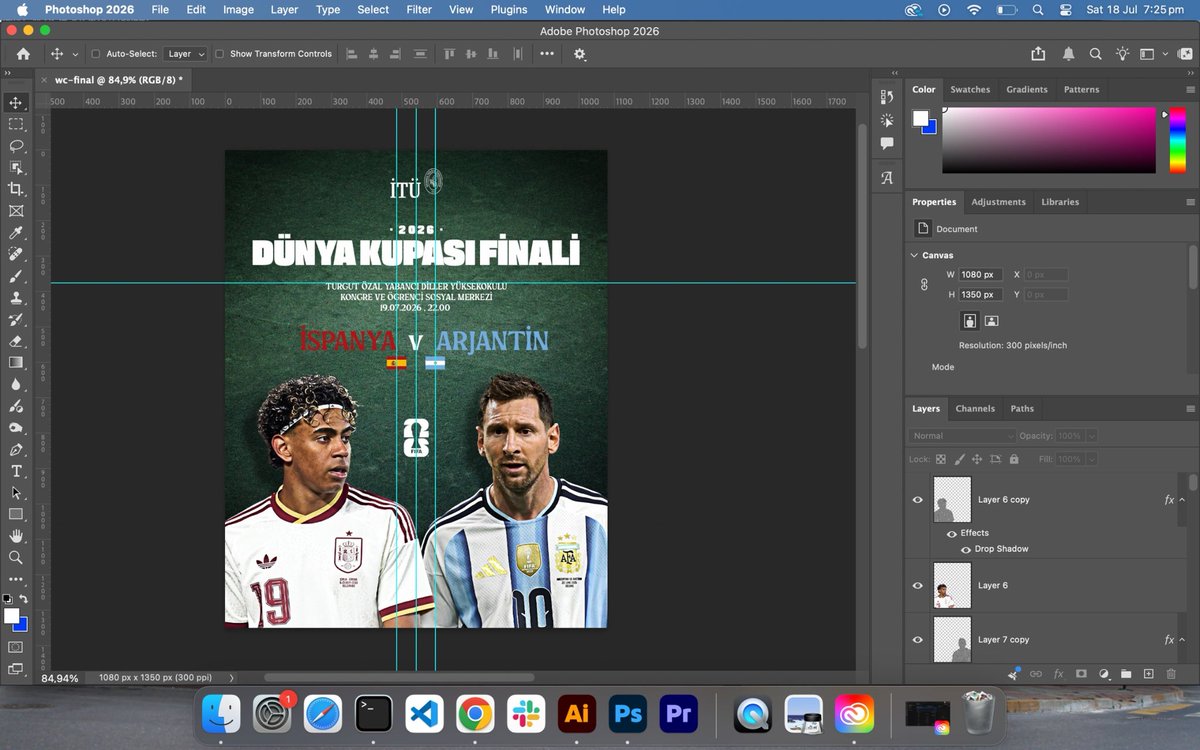Open the Adjustments tab

[x=998, y=202]
